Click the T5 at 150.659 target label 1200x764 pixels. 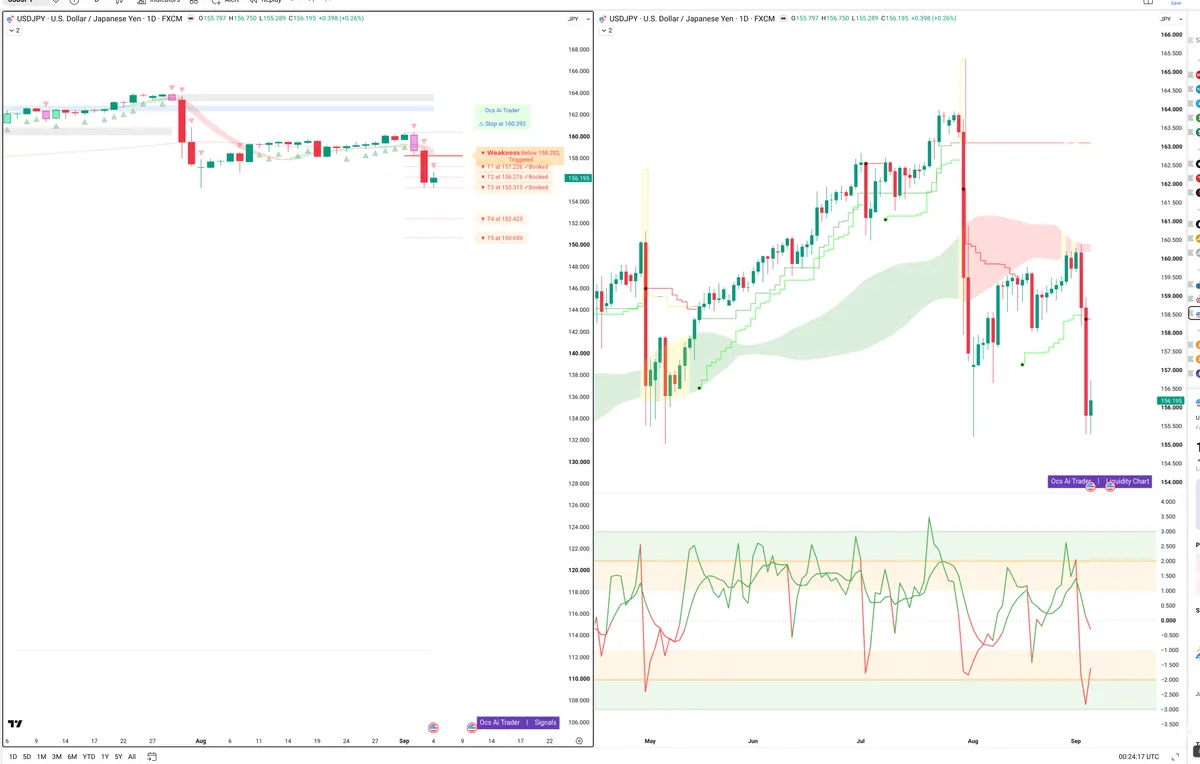502,238
